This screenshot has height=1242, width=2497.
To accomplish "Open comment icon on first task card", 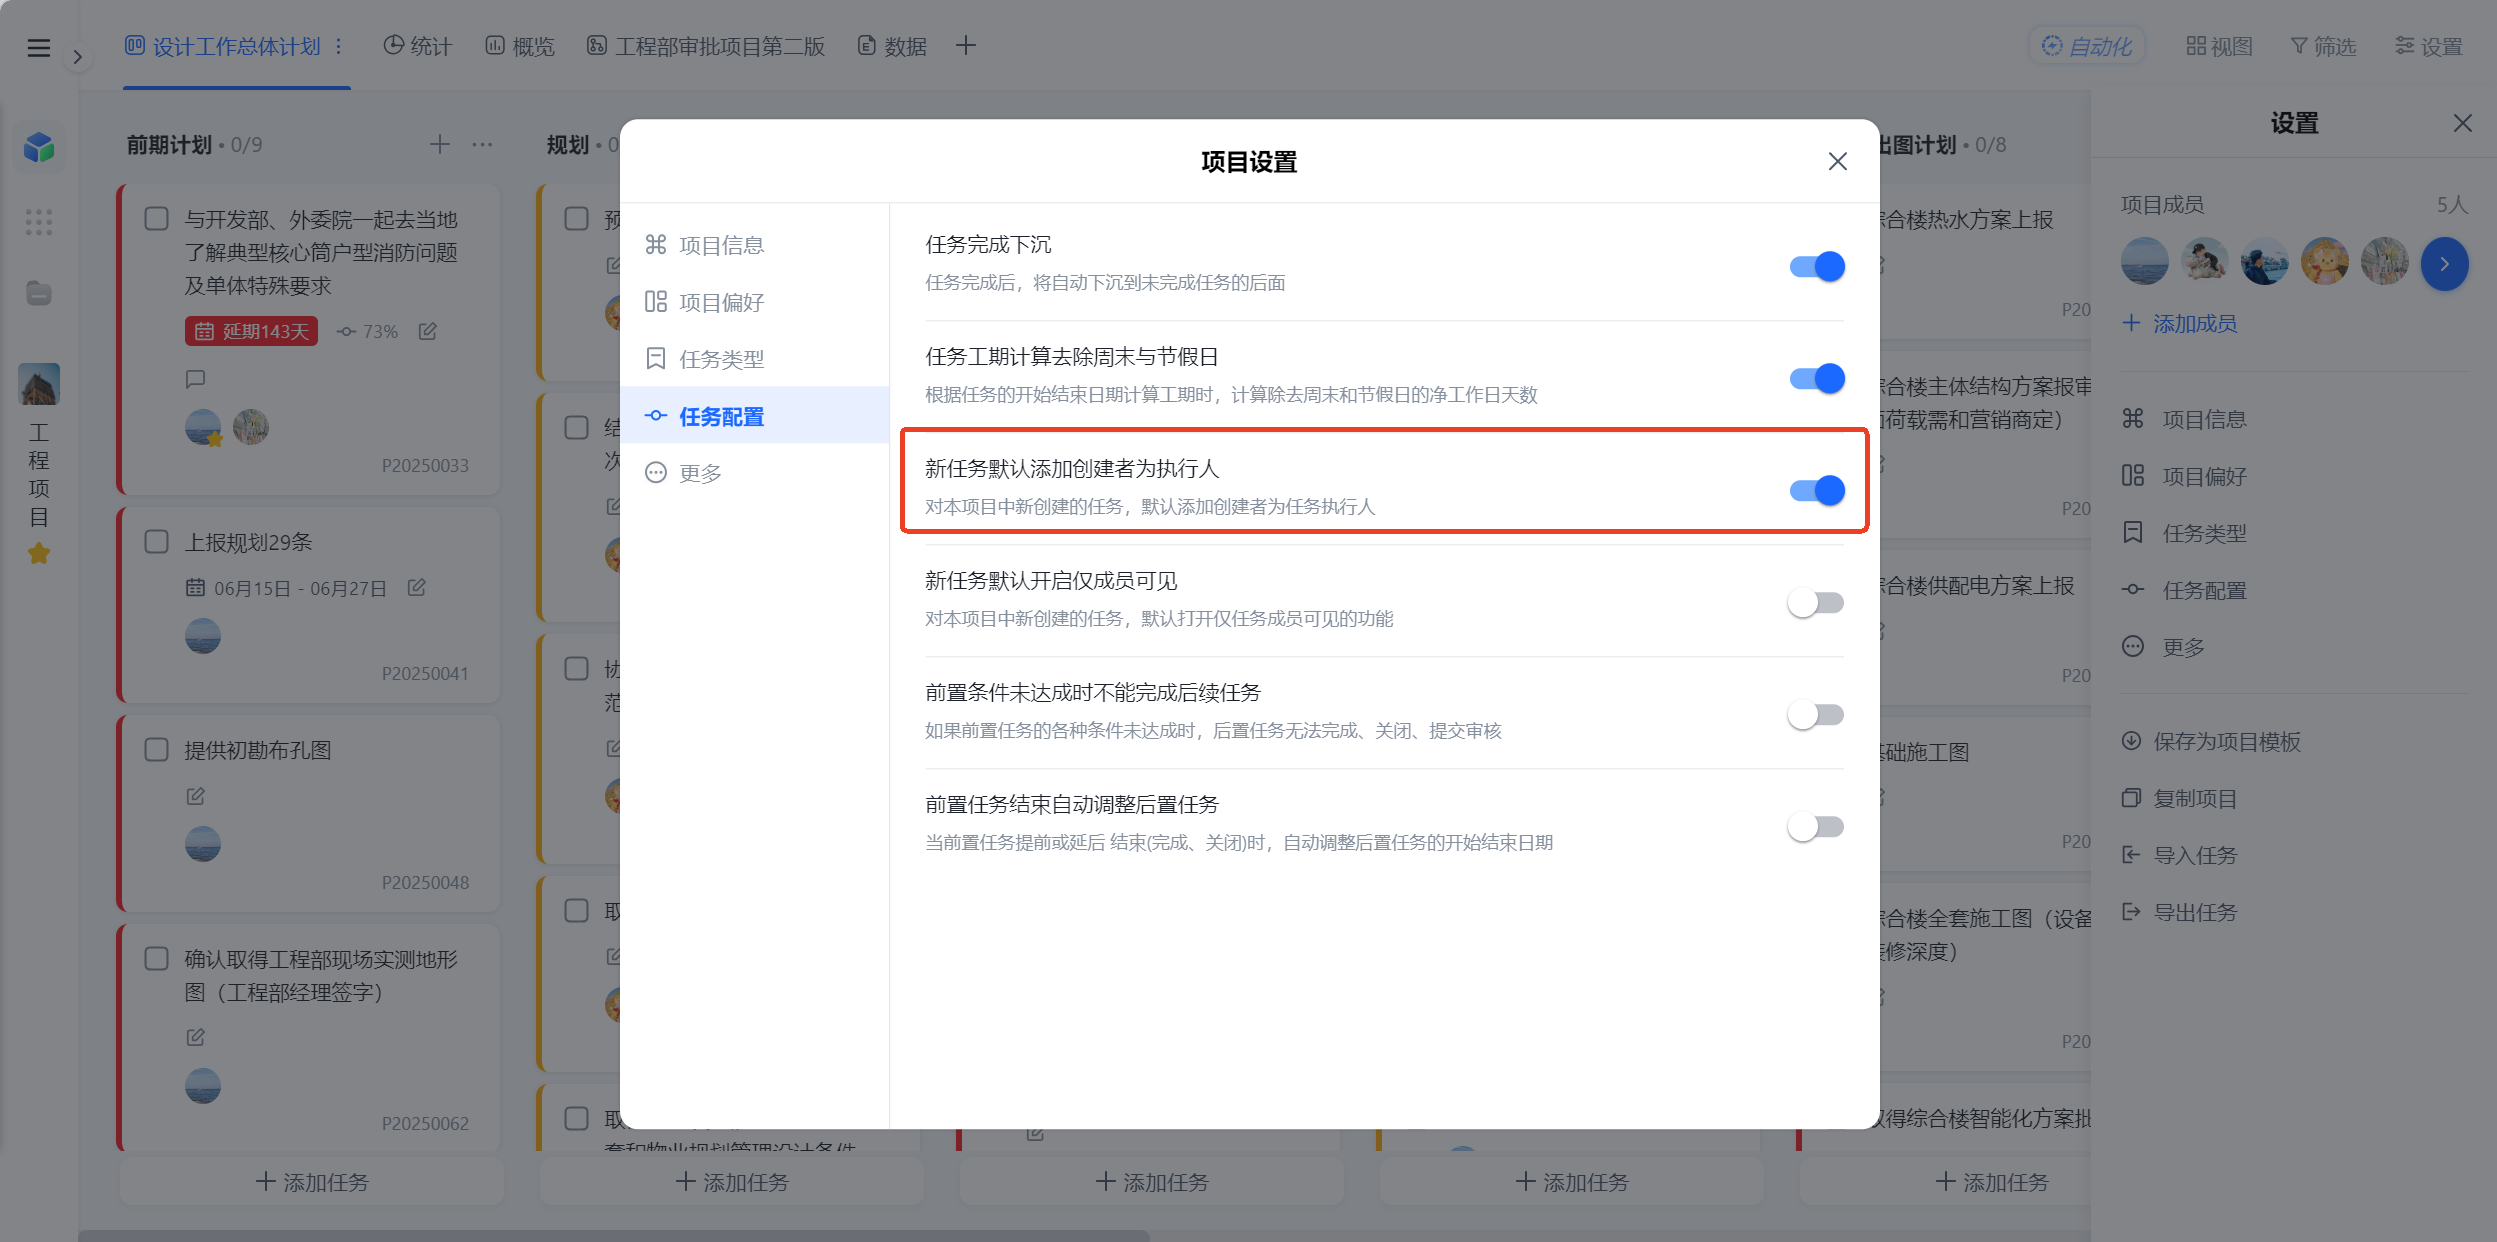I will 196,379.
